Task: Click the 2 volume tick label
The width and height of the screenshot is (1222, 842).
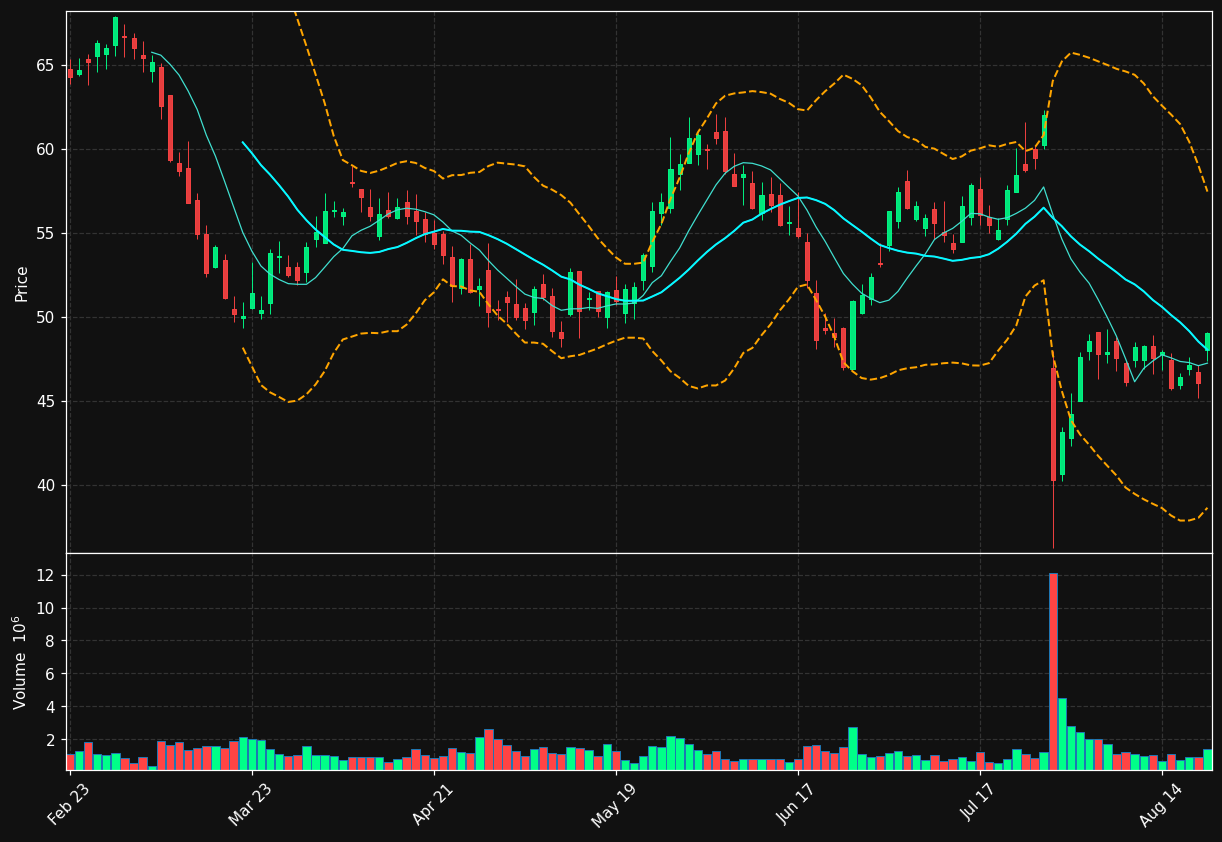Action: coord(50,741)
